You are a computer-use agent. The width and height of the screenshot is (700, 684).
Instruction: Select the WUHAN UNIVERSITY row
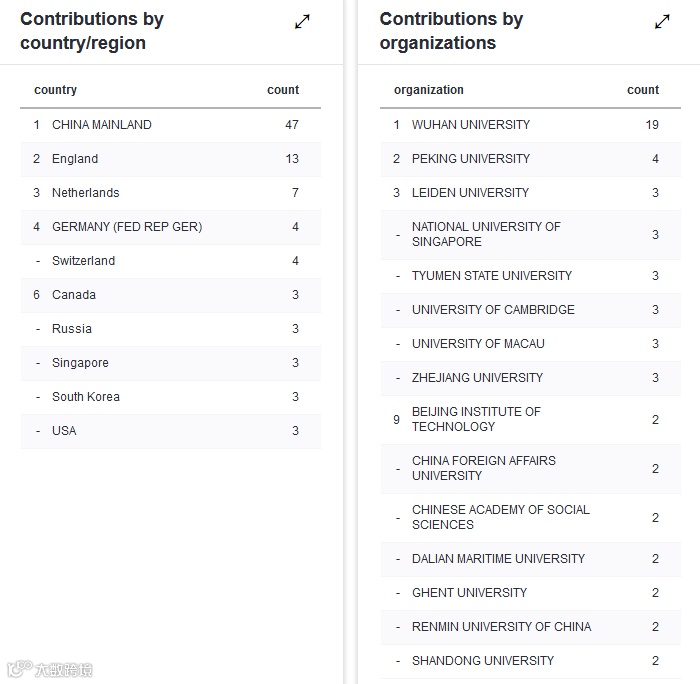(x=471, y=125)
